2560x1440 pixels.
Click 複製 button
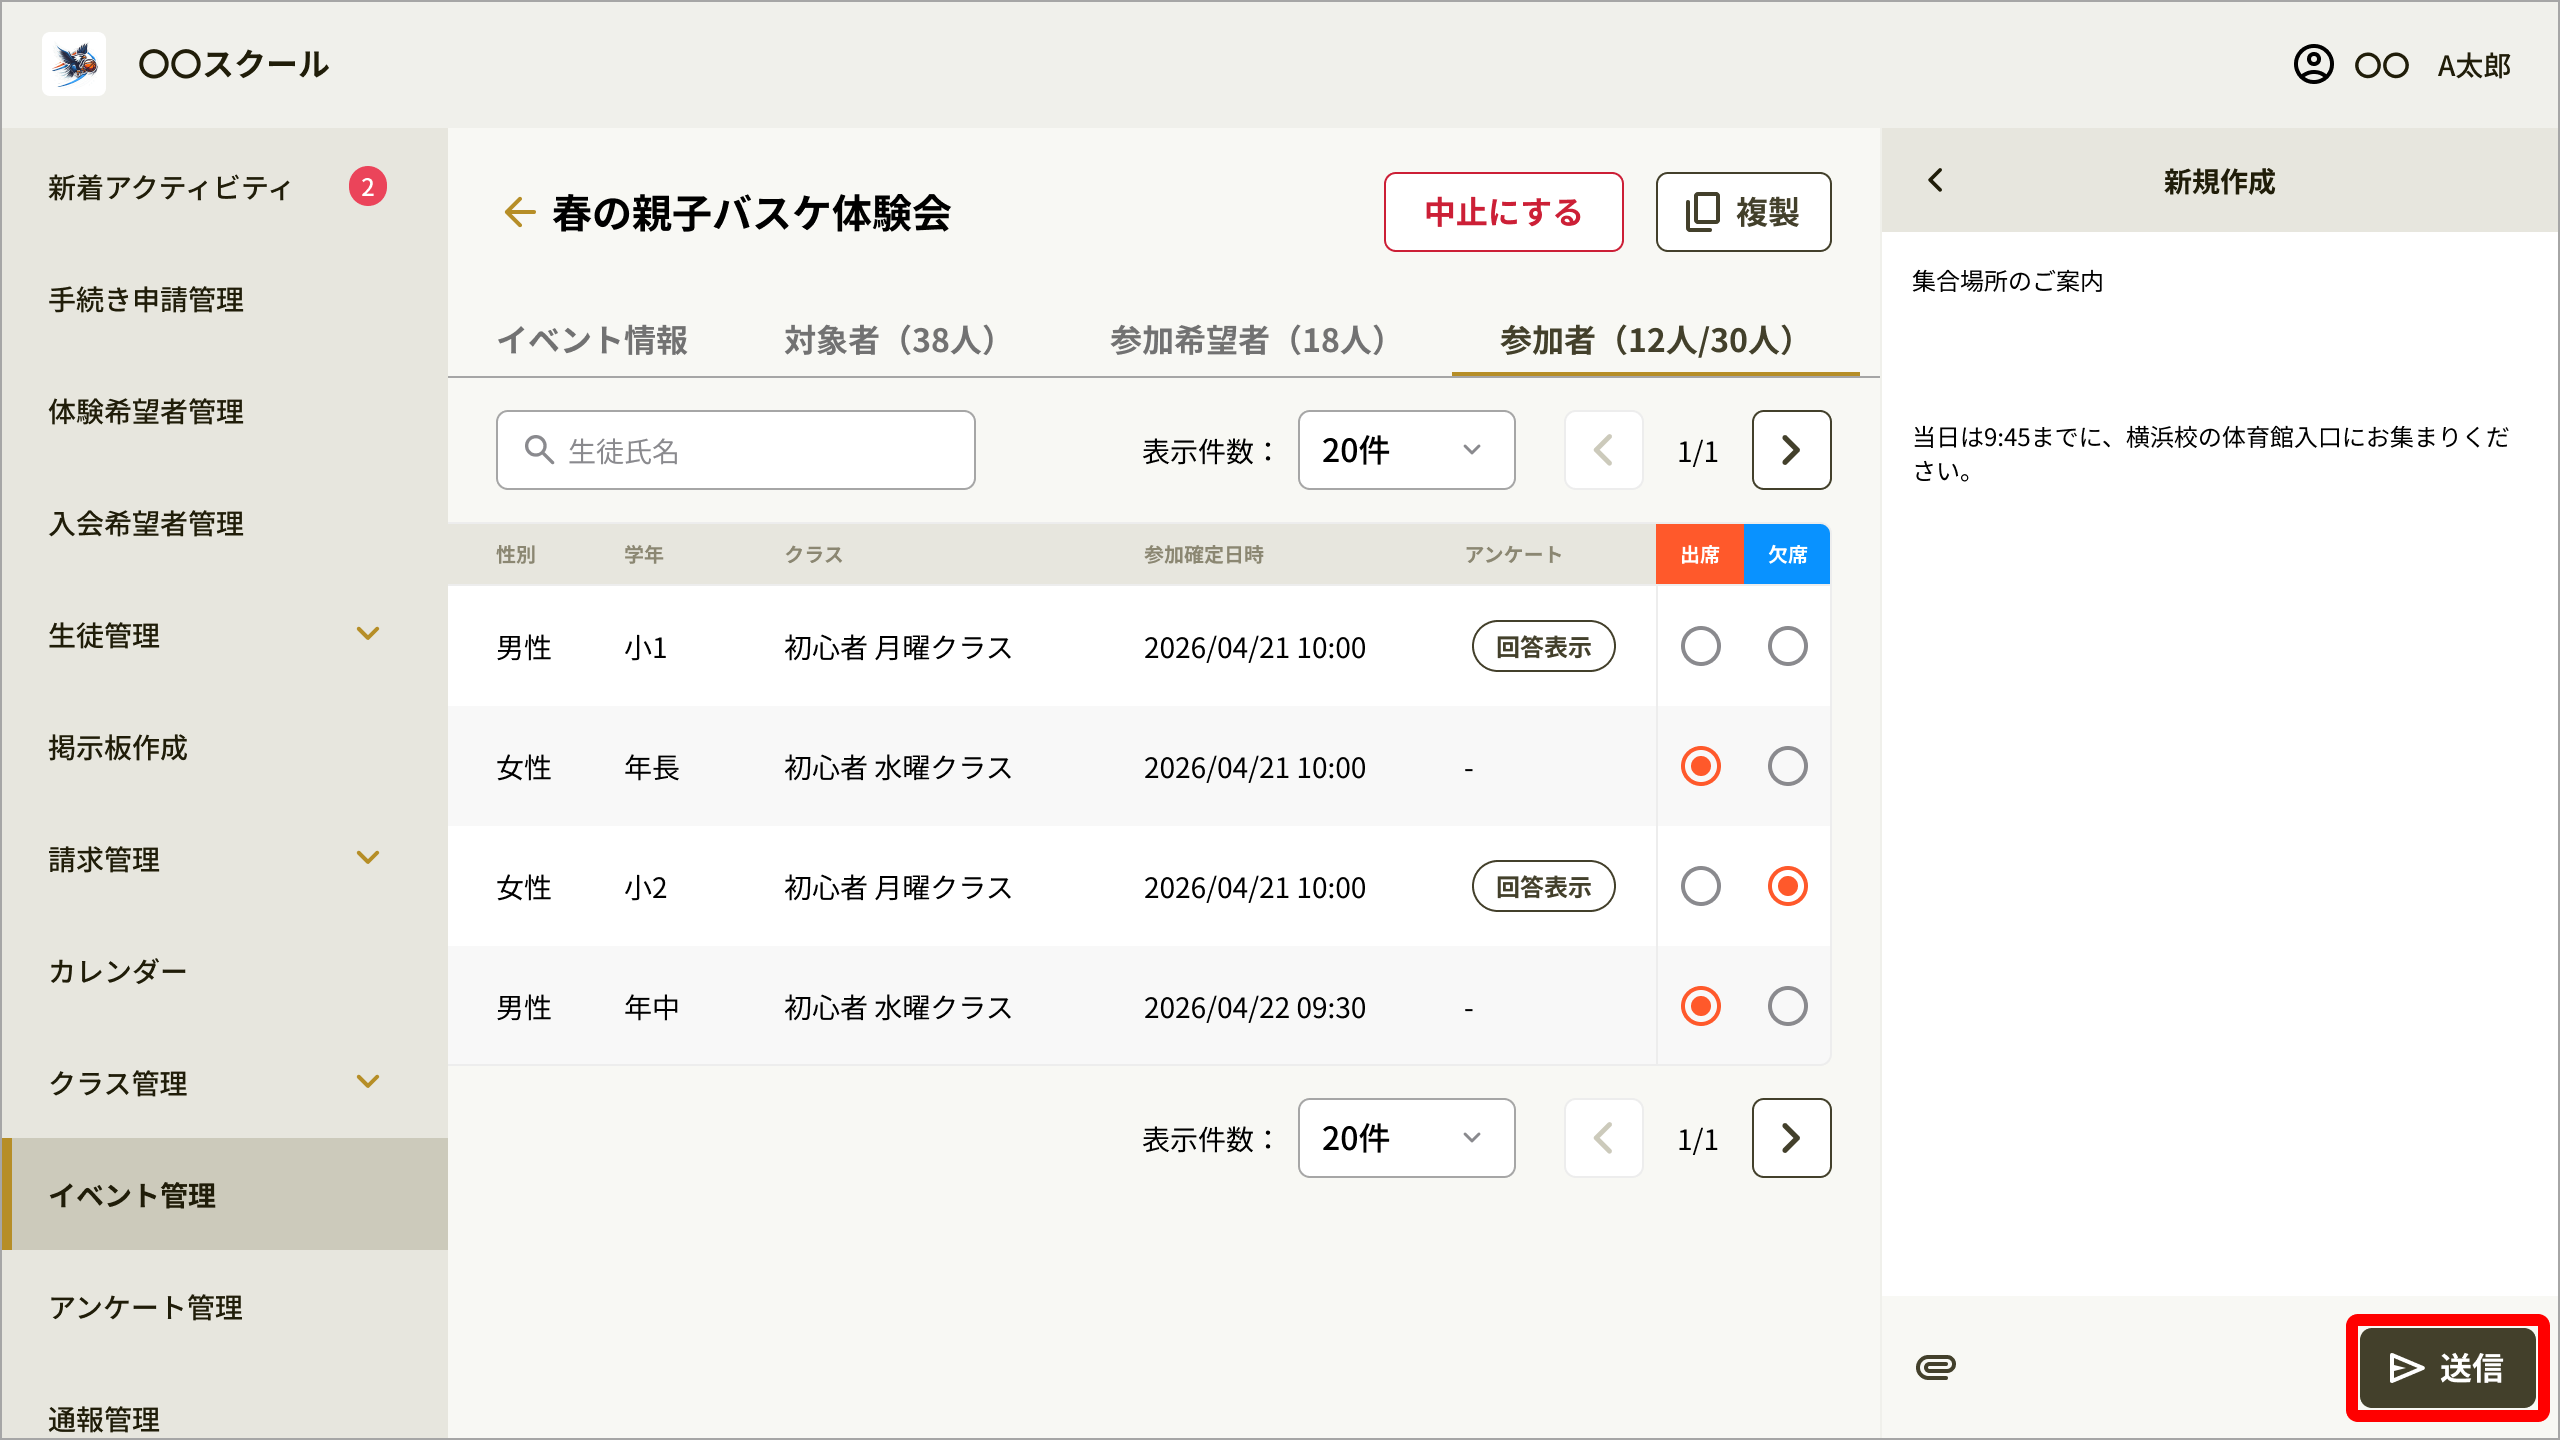click(1743, 212)
